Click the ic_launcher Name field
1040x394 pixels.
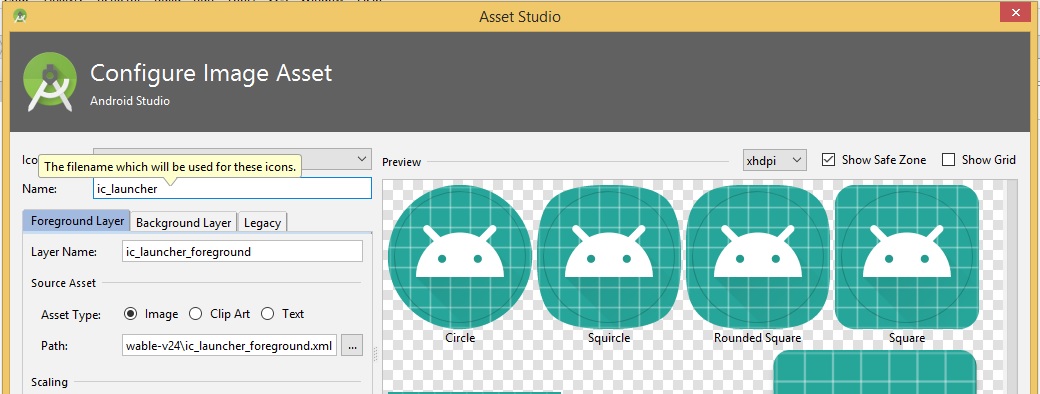click(232, 188)
